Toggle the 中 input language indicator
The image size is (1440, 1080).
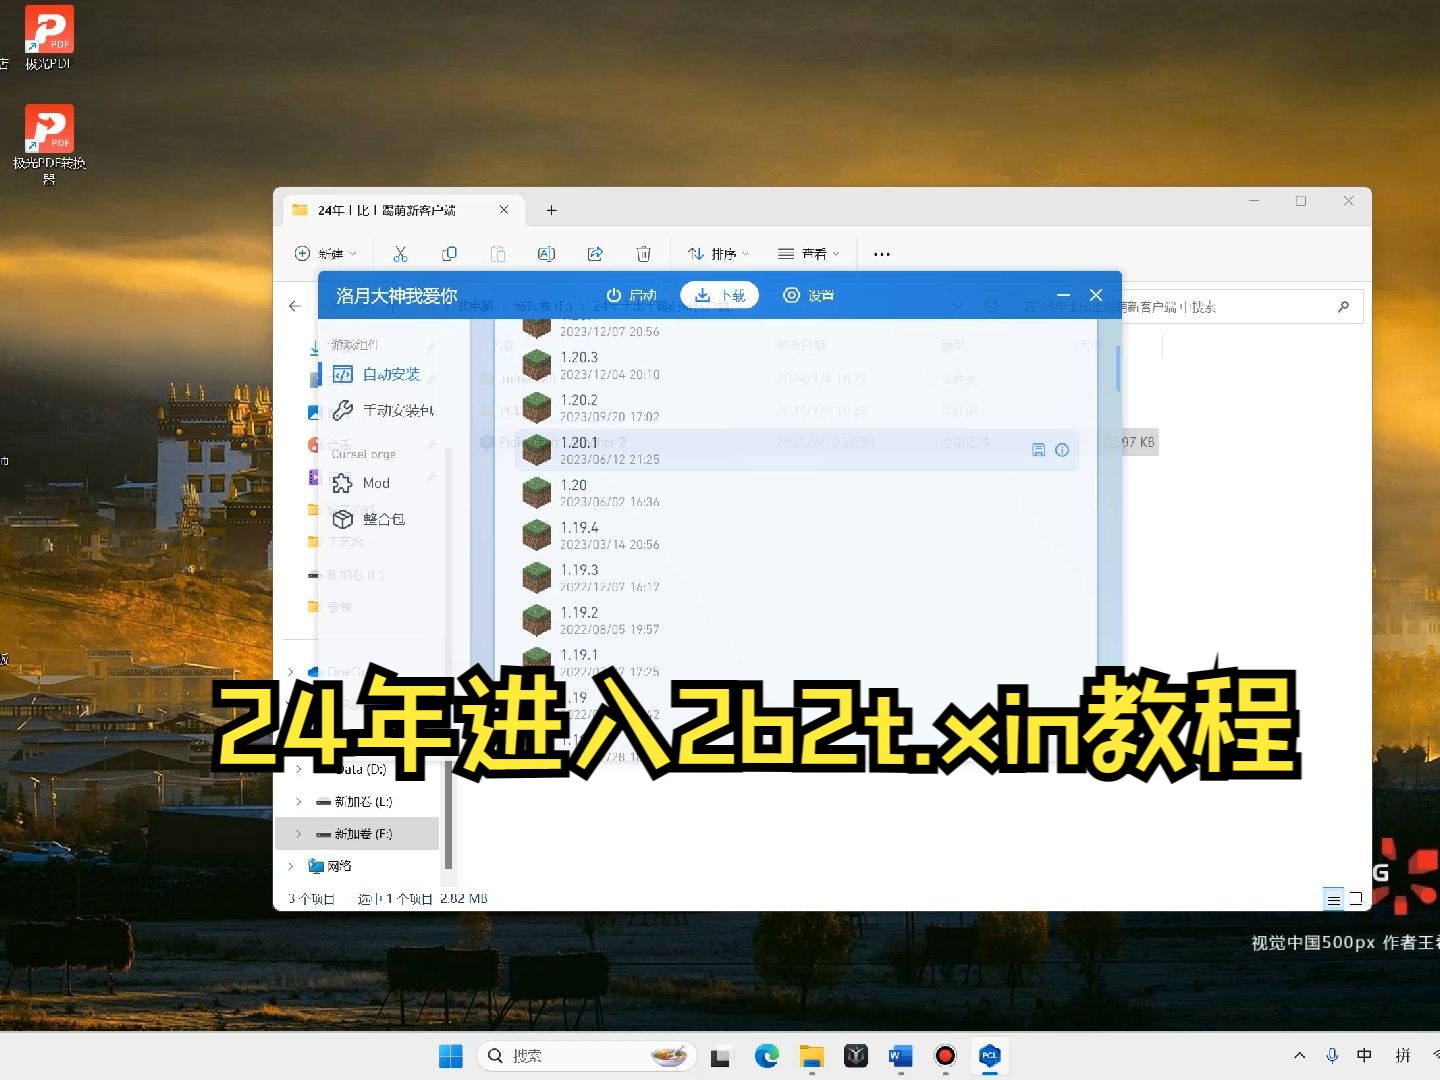[x=1364, y=1056]
